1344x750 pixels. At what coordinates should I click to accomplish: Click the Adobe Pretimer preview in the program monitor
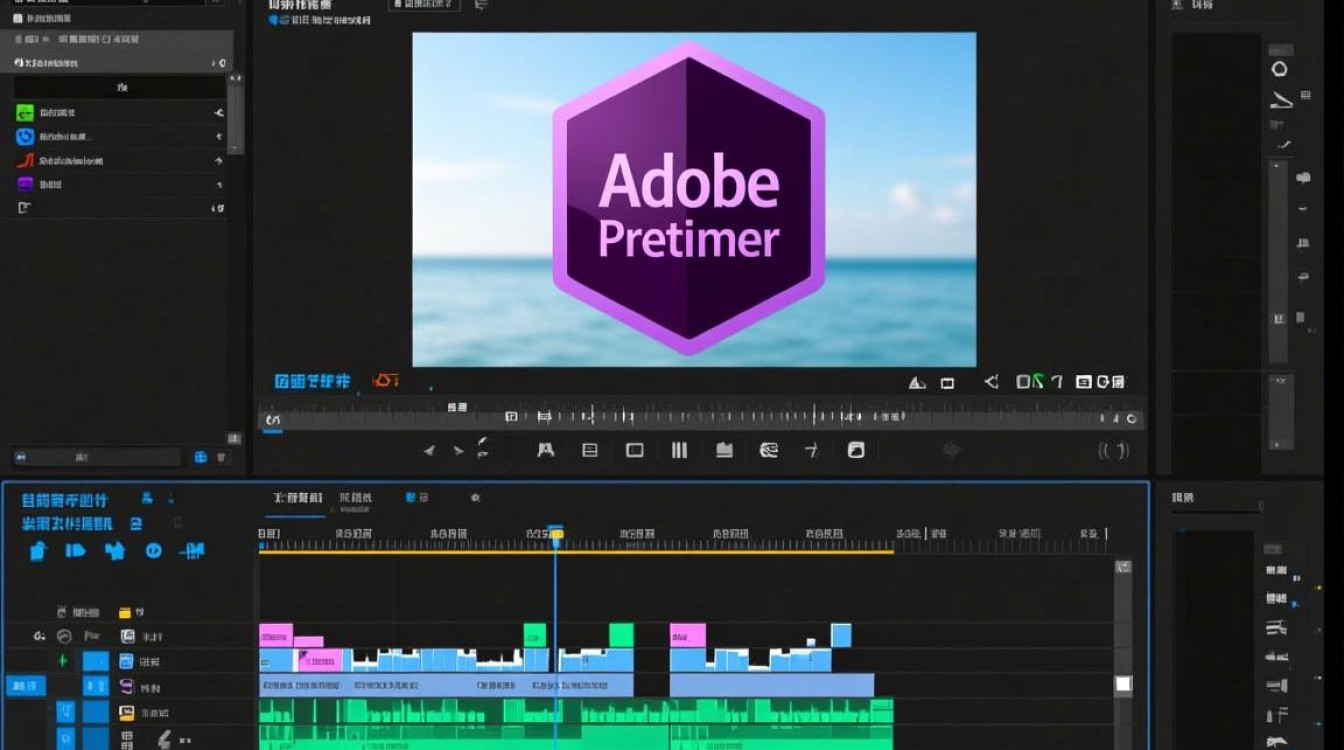694,199
